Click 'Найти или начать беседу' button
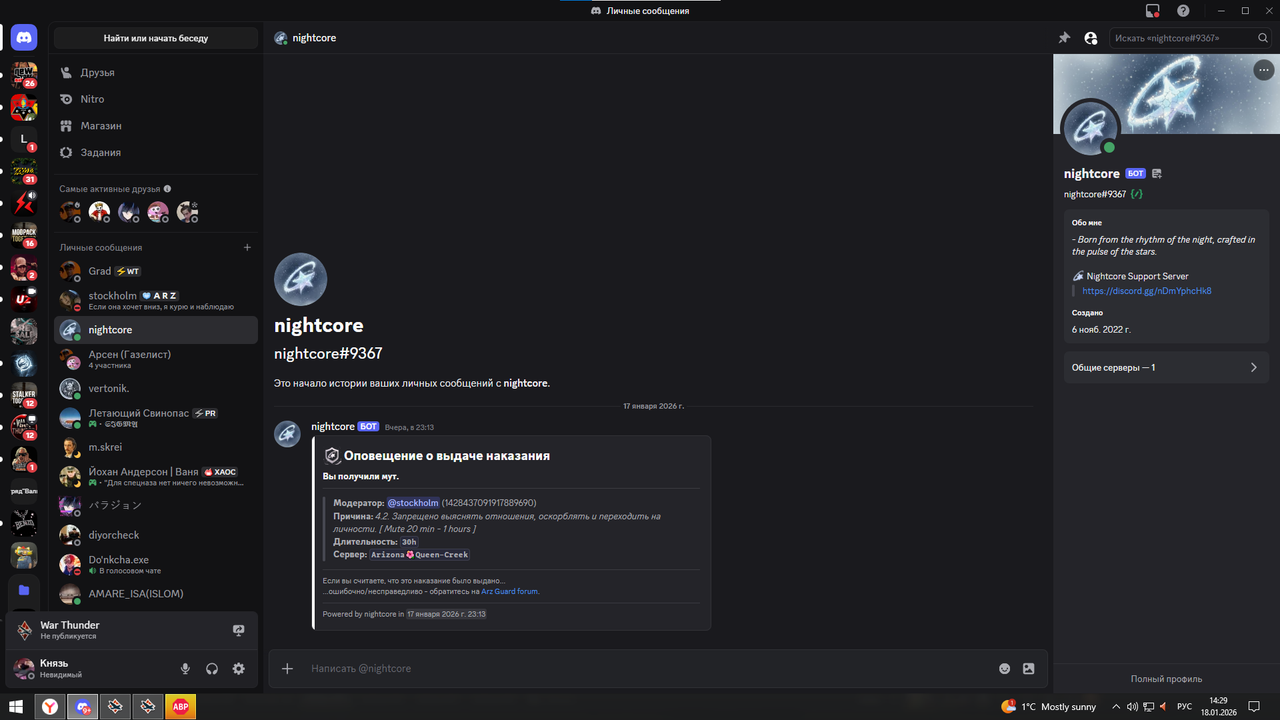Viewport: 1280px width, 720px height. pos(155,38)
